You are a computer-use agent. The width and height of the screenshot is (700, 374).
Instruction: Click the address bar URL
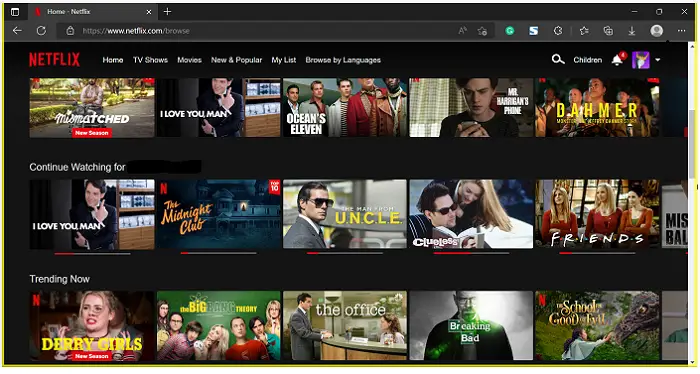point(136,31)
